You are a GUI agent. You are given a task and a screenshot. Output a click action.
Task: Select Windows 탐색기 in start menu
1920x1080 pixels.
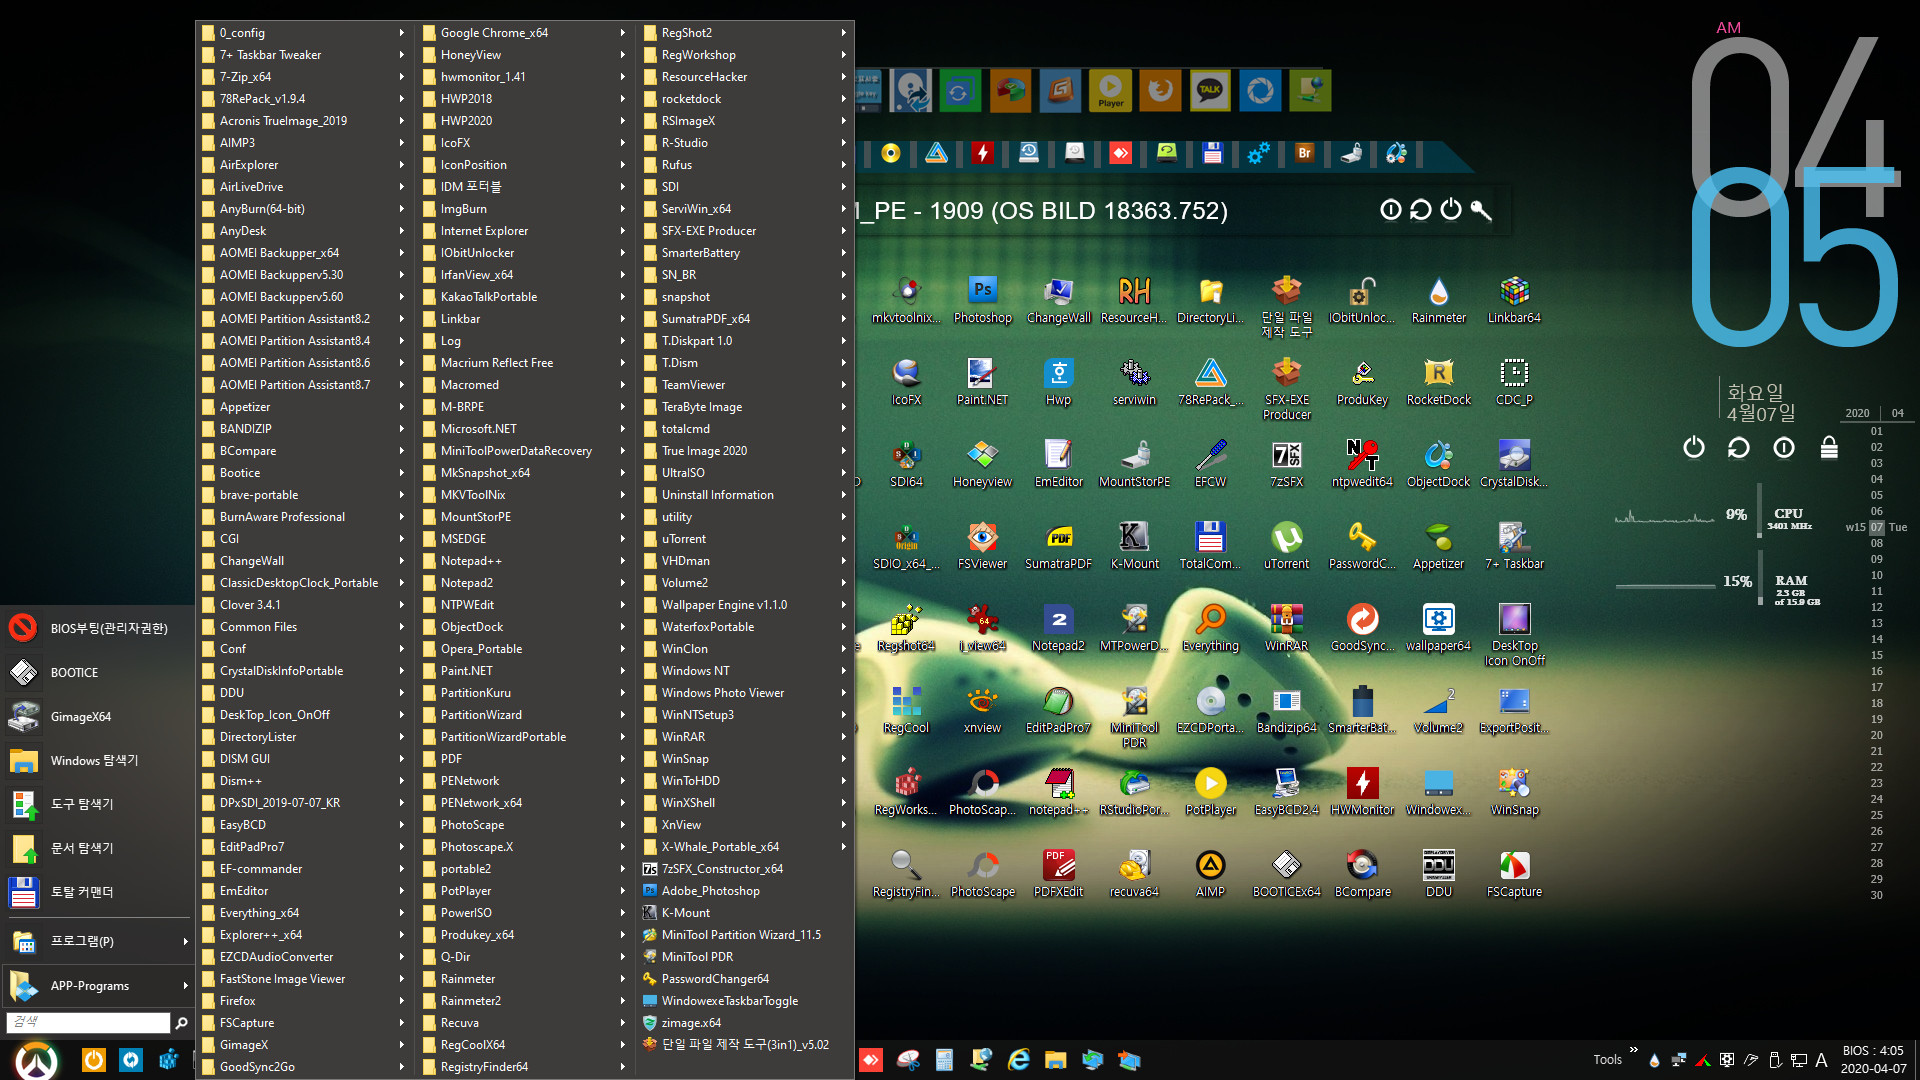[97, 760]
